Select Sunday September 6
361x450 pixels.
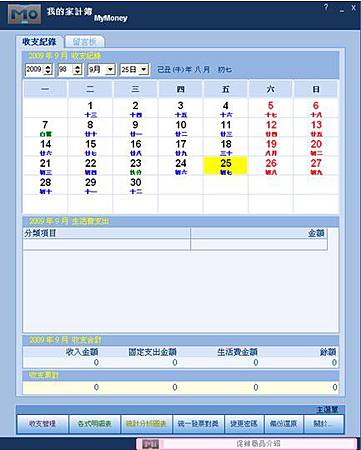pyautogui.click(x=316, y=109)
